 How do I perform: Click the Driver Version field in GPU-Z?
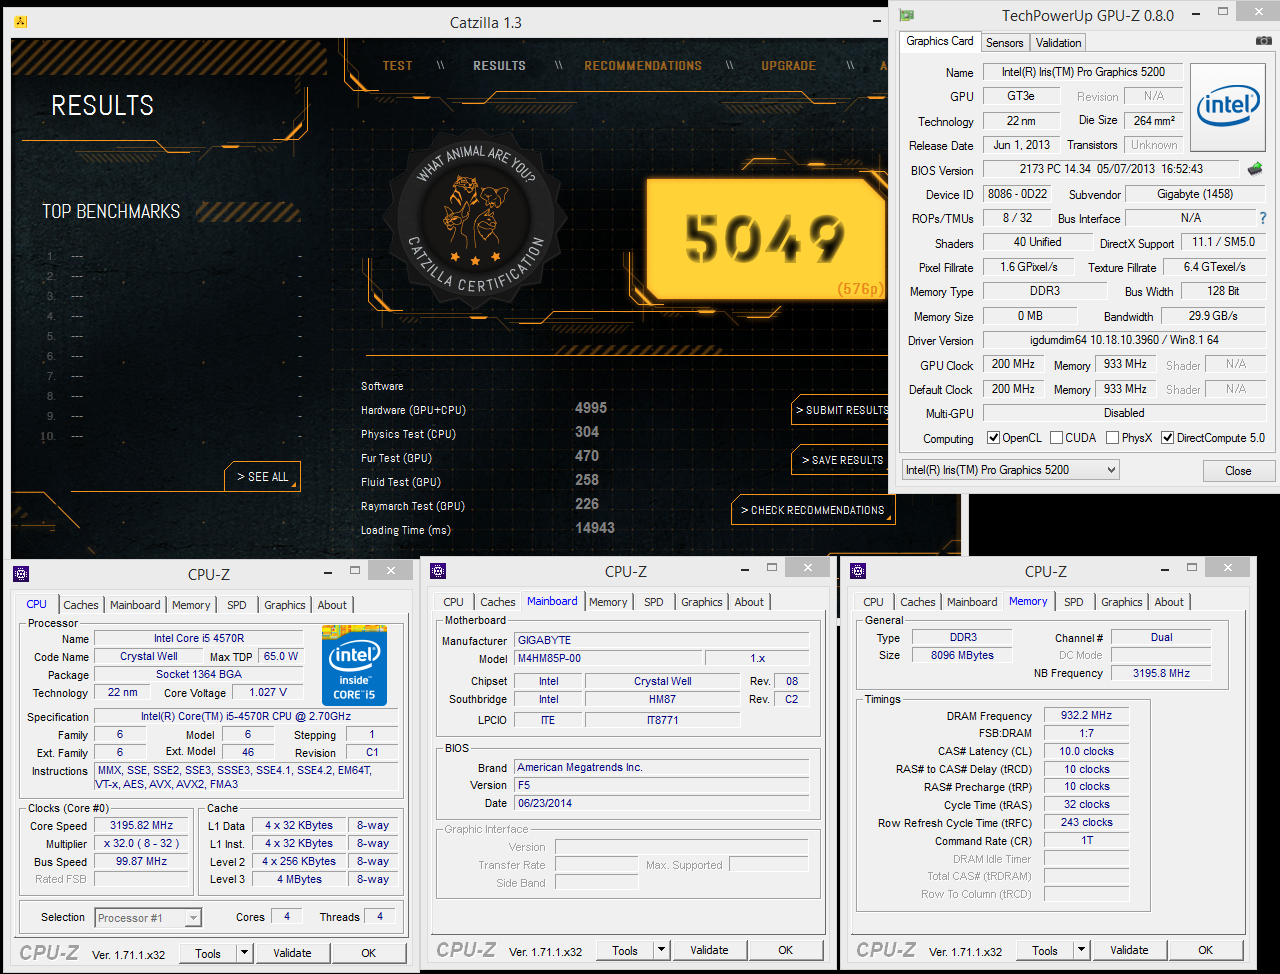click(x=1124, y=340)
